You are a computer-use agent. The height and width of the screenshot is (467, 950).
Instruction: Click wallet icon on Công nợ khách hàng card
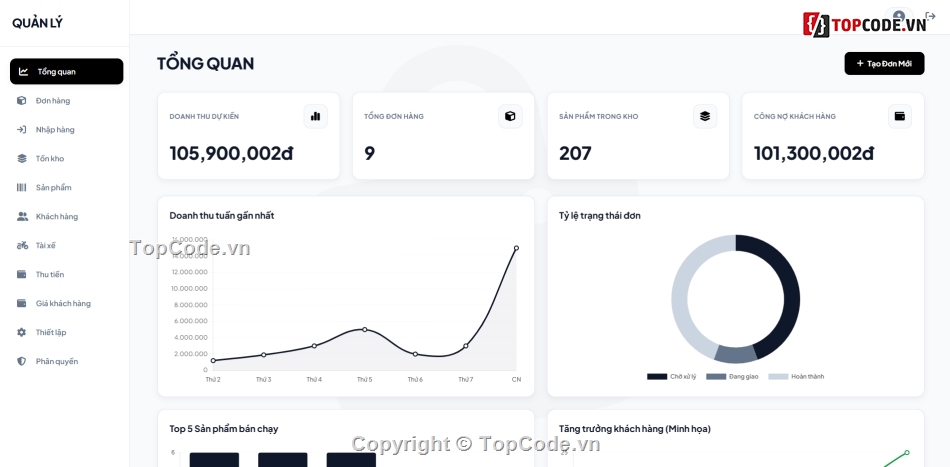(x=900, y=116)
